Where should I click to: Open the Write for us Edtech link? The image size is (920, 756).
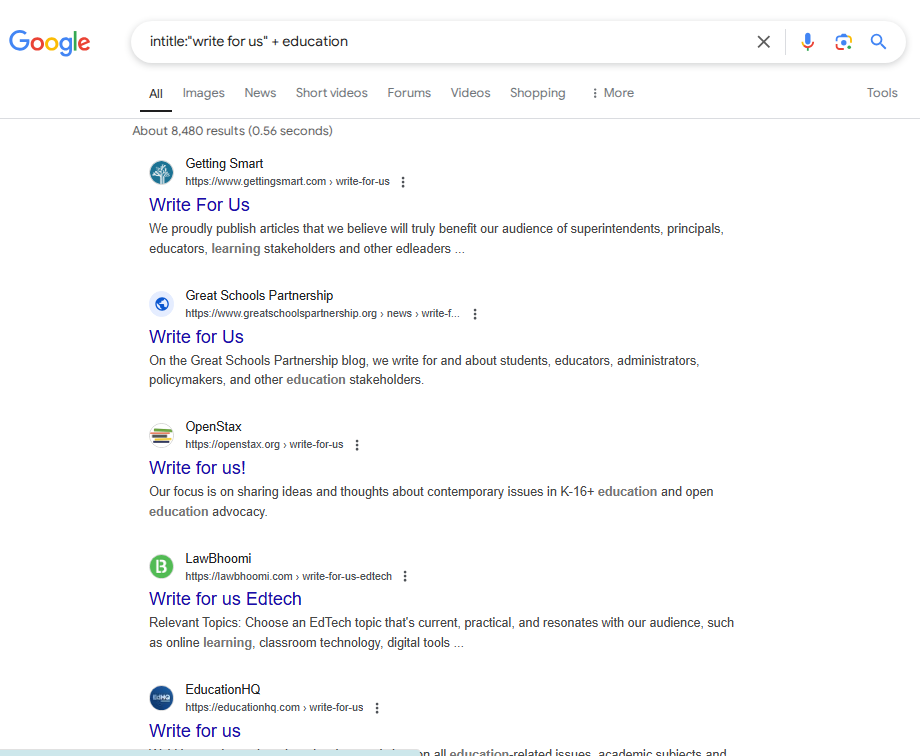[225, 599]
